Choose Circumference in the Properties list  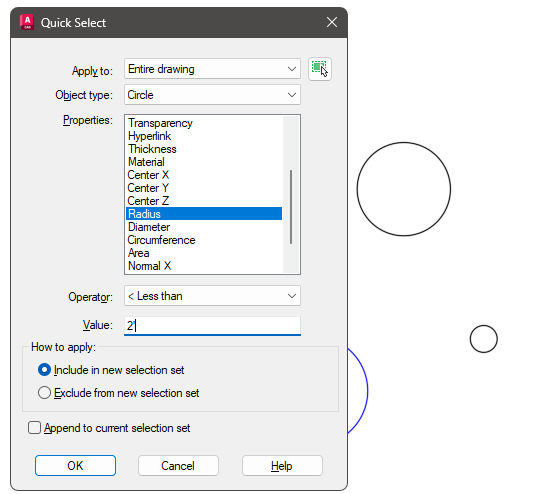161,240
